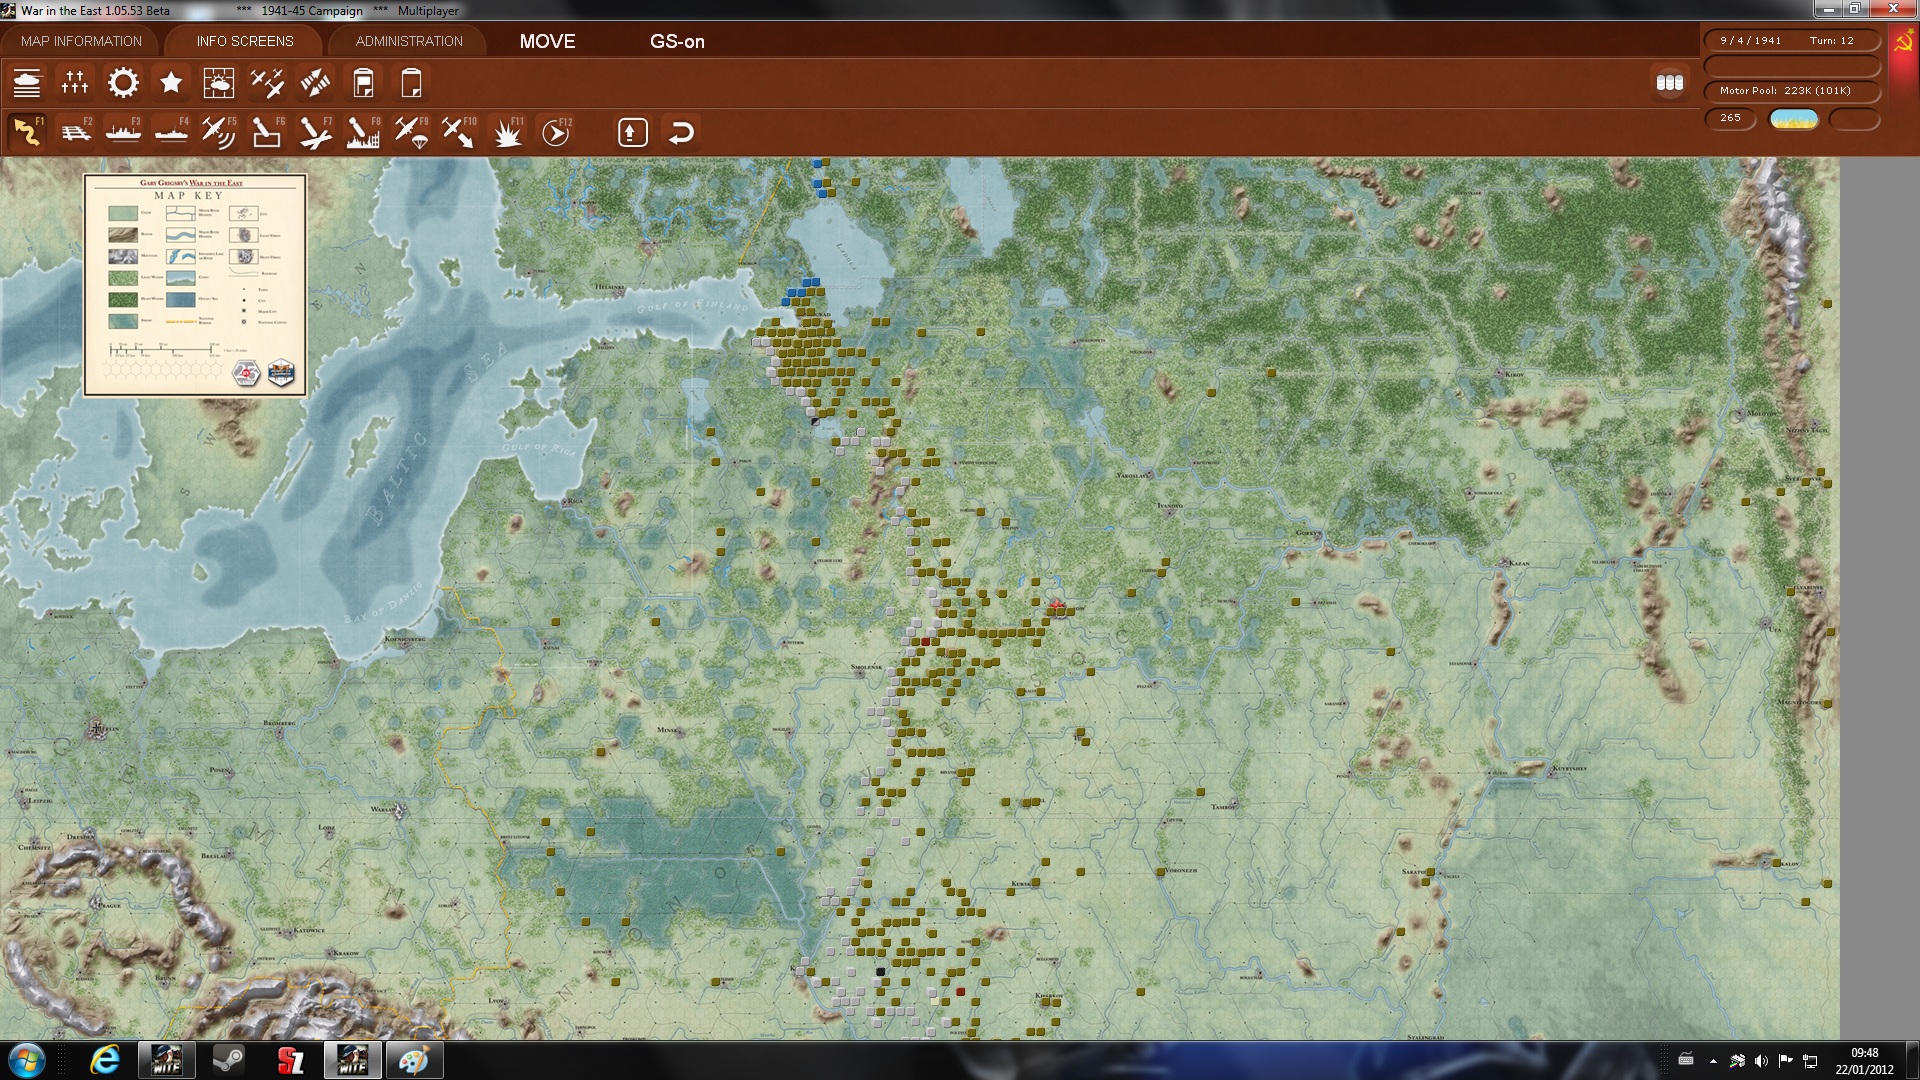Select the F10 Air transfer mode
The width and height of the screenshot is (1920, 1080).
[459, 132]
